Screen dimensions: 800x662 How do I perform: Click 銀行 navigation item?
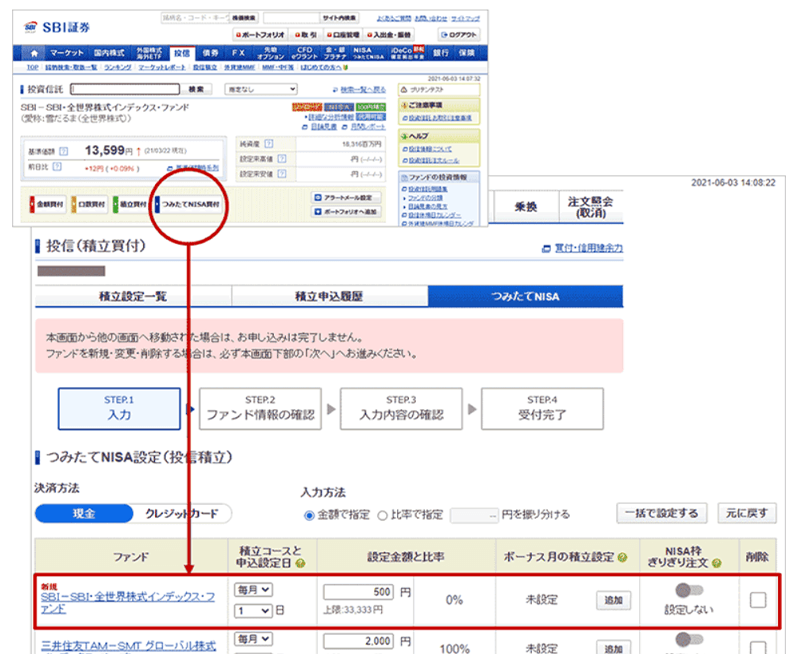tap(440, 53)
